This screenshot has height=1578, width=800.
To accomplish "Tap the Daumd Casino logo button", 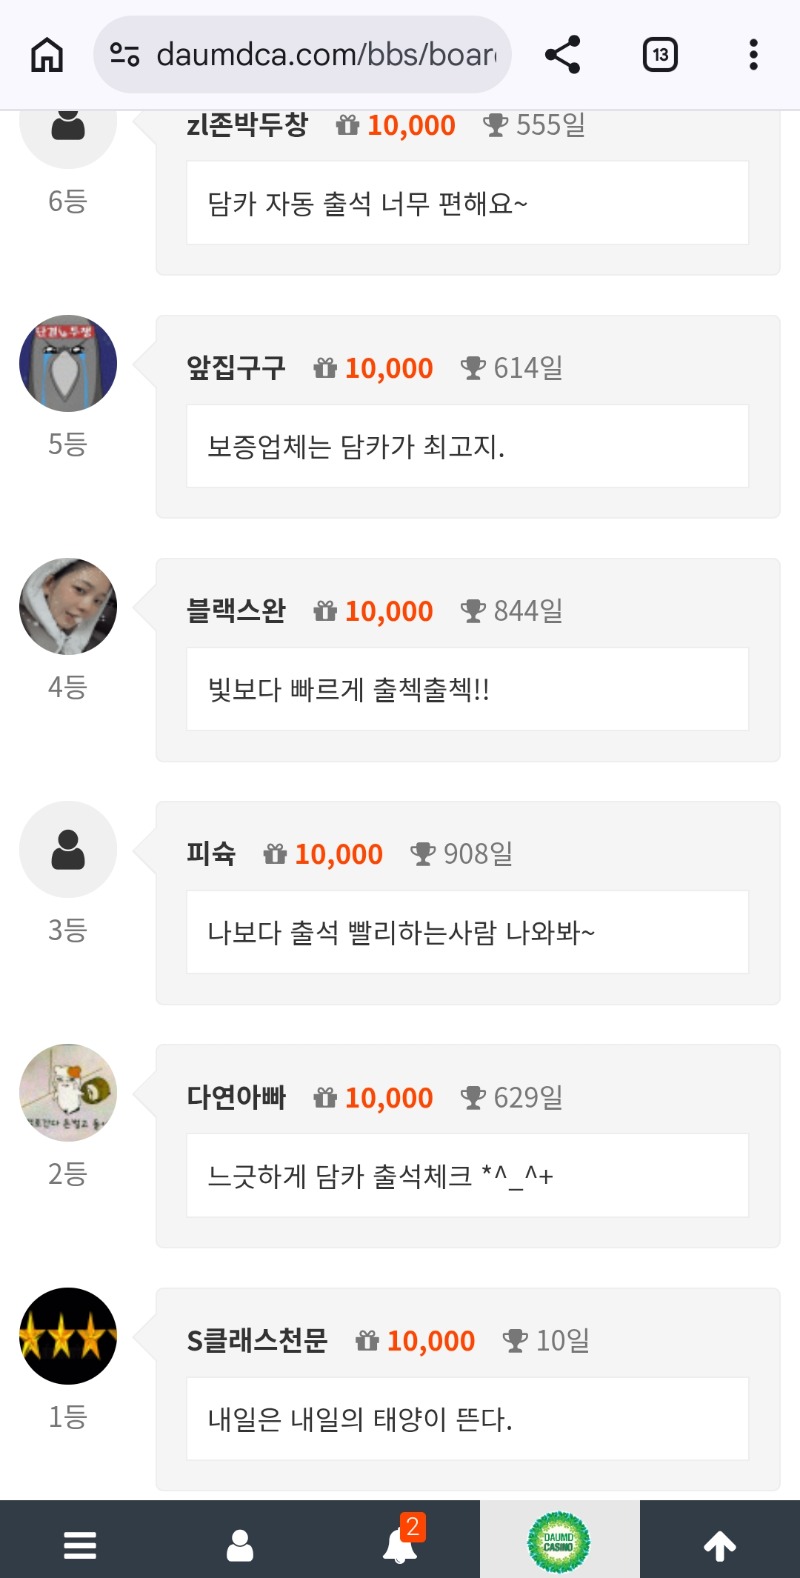I will [559, 1543].
